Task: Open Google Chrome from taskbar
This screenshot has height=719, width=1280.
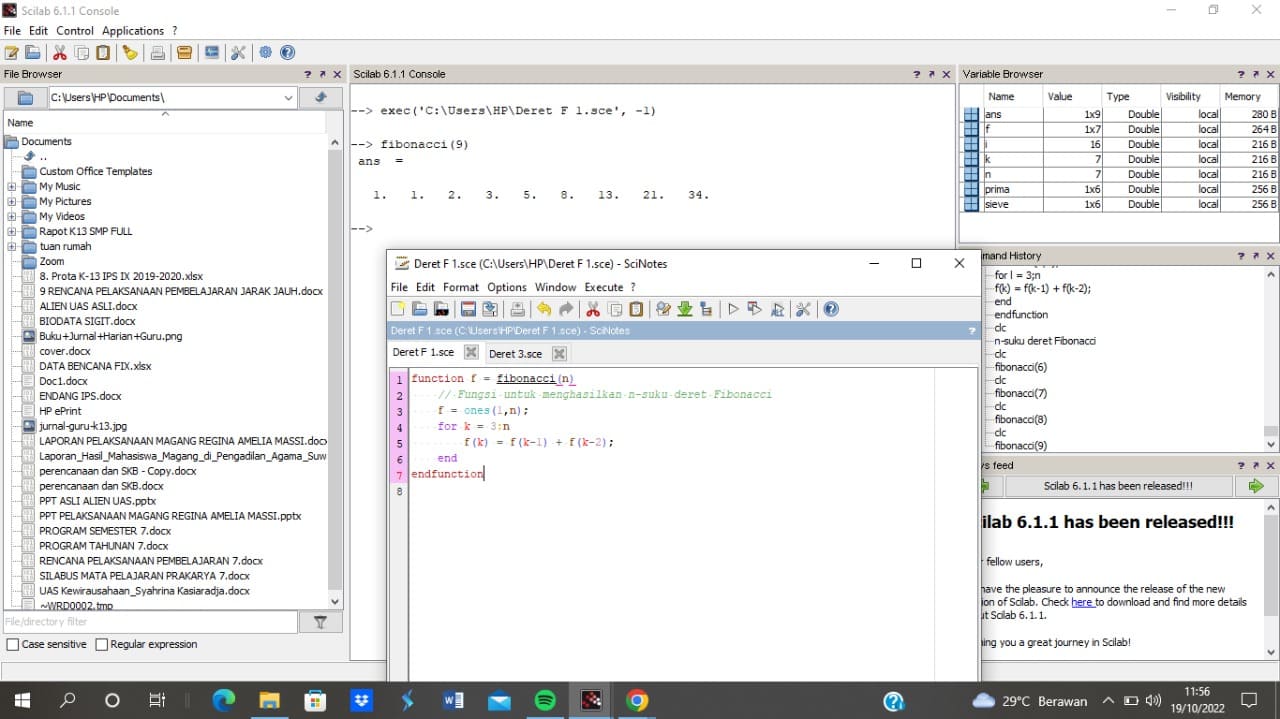Action: coord(637,701)
